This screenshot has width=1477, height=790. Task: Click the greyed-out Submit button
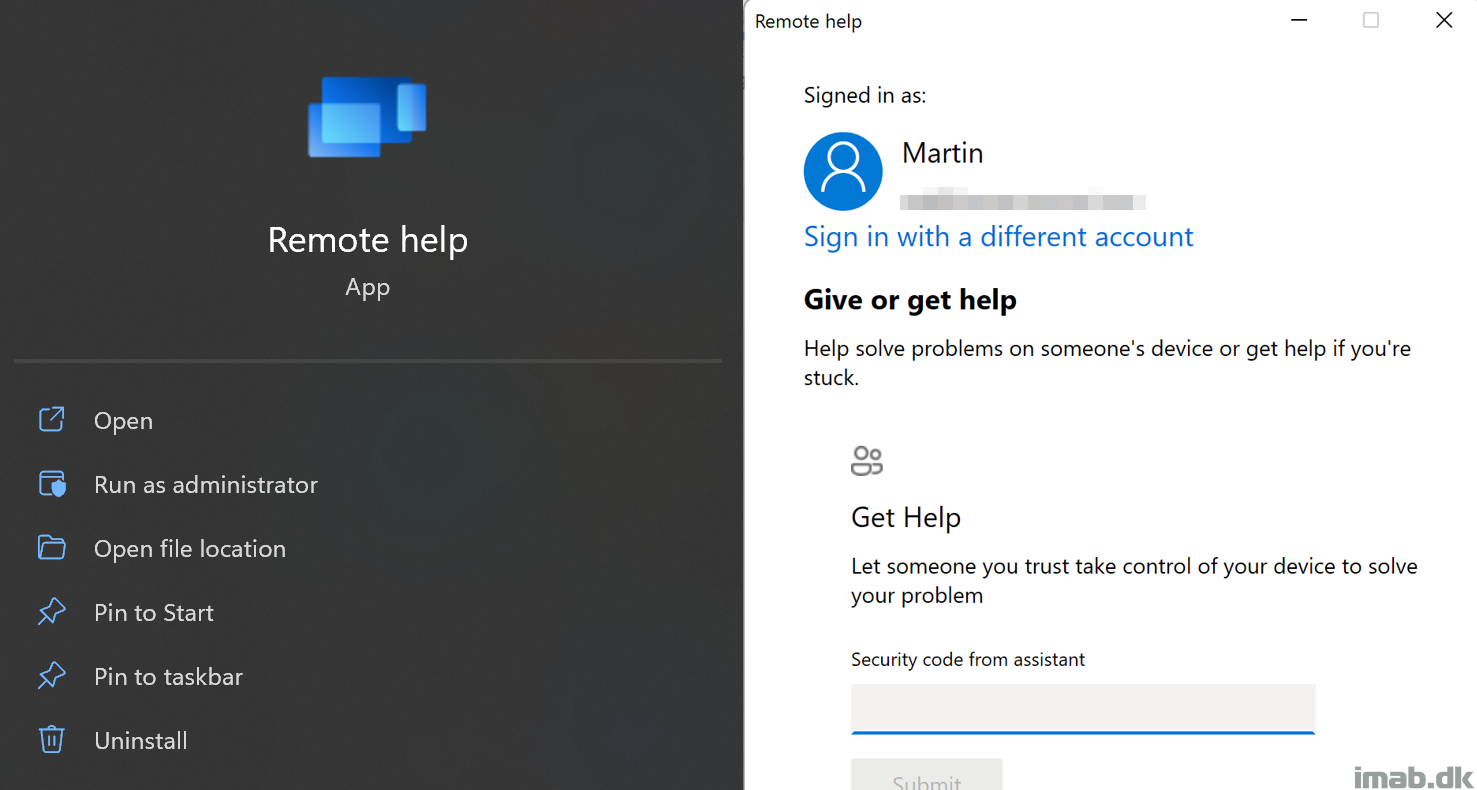[926, 775]
